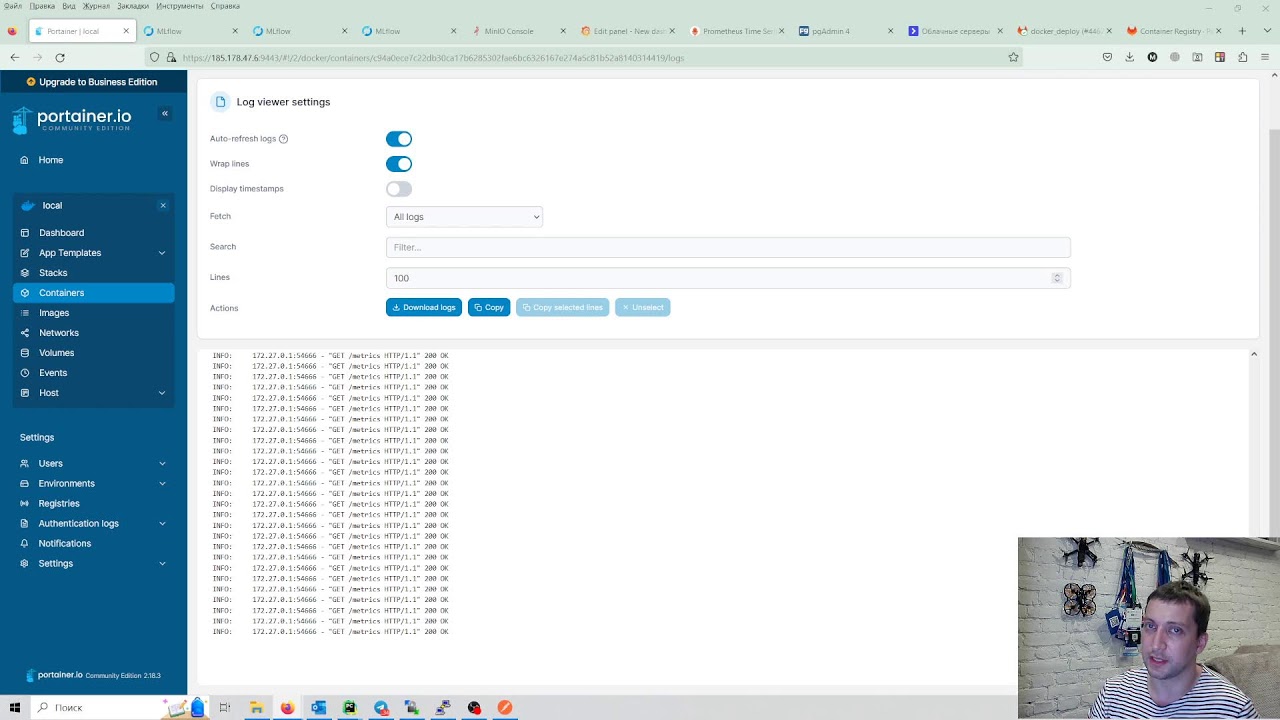Open the Containers section
This screenshot has width=1280, height=720.
(93, 293)
